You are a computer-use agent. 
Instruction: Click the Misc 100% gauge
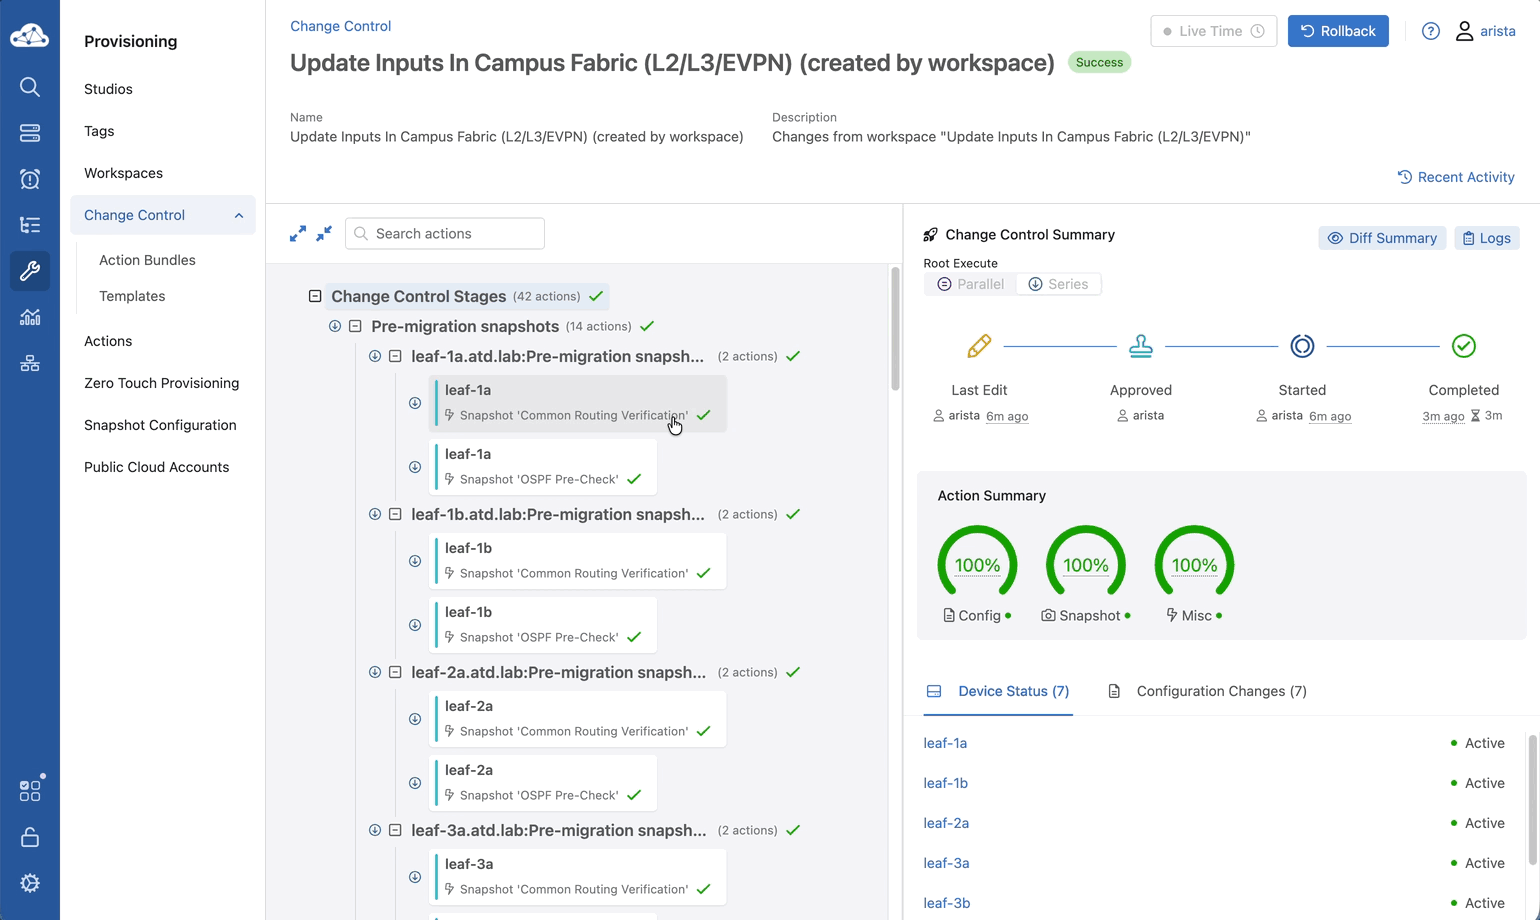pos(1194,564)
